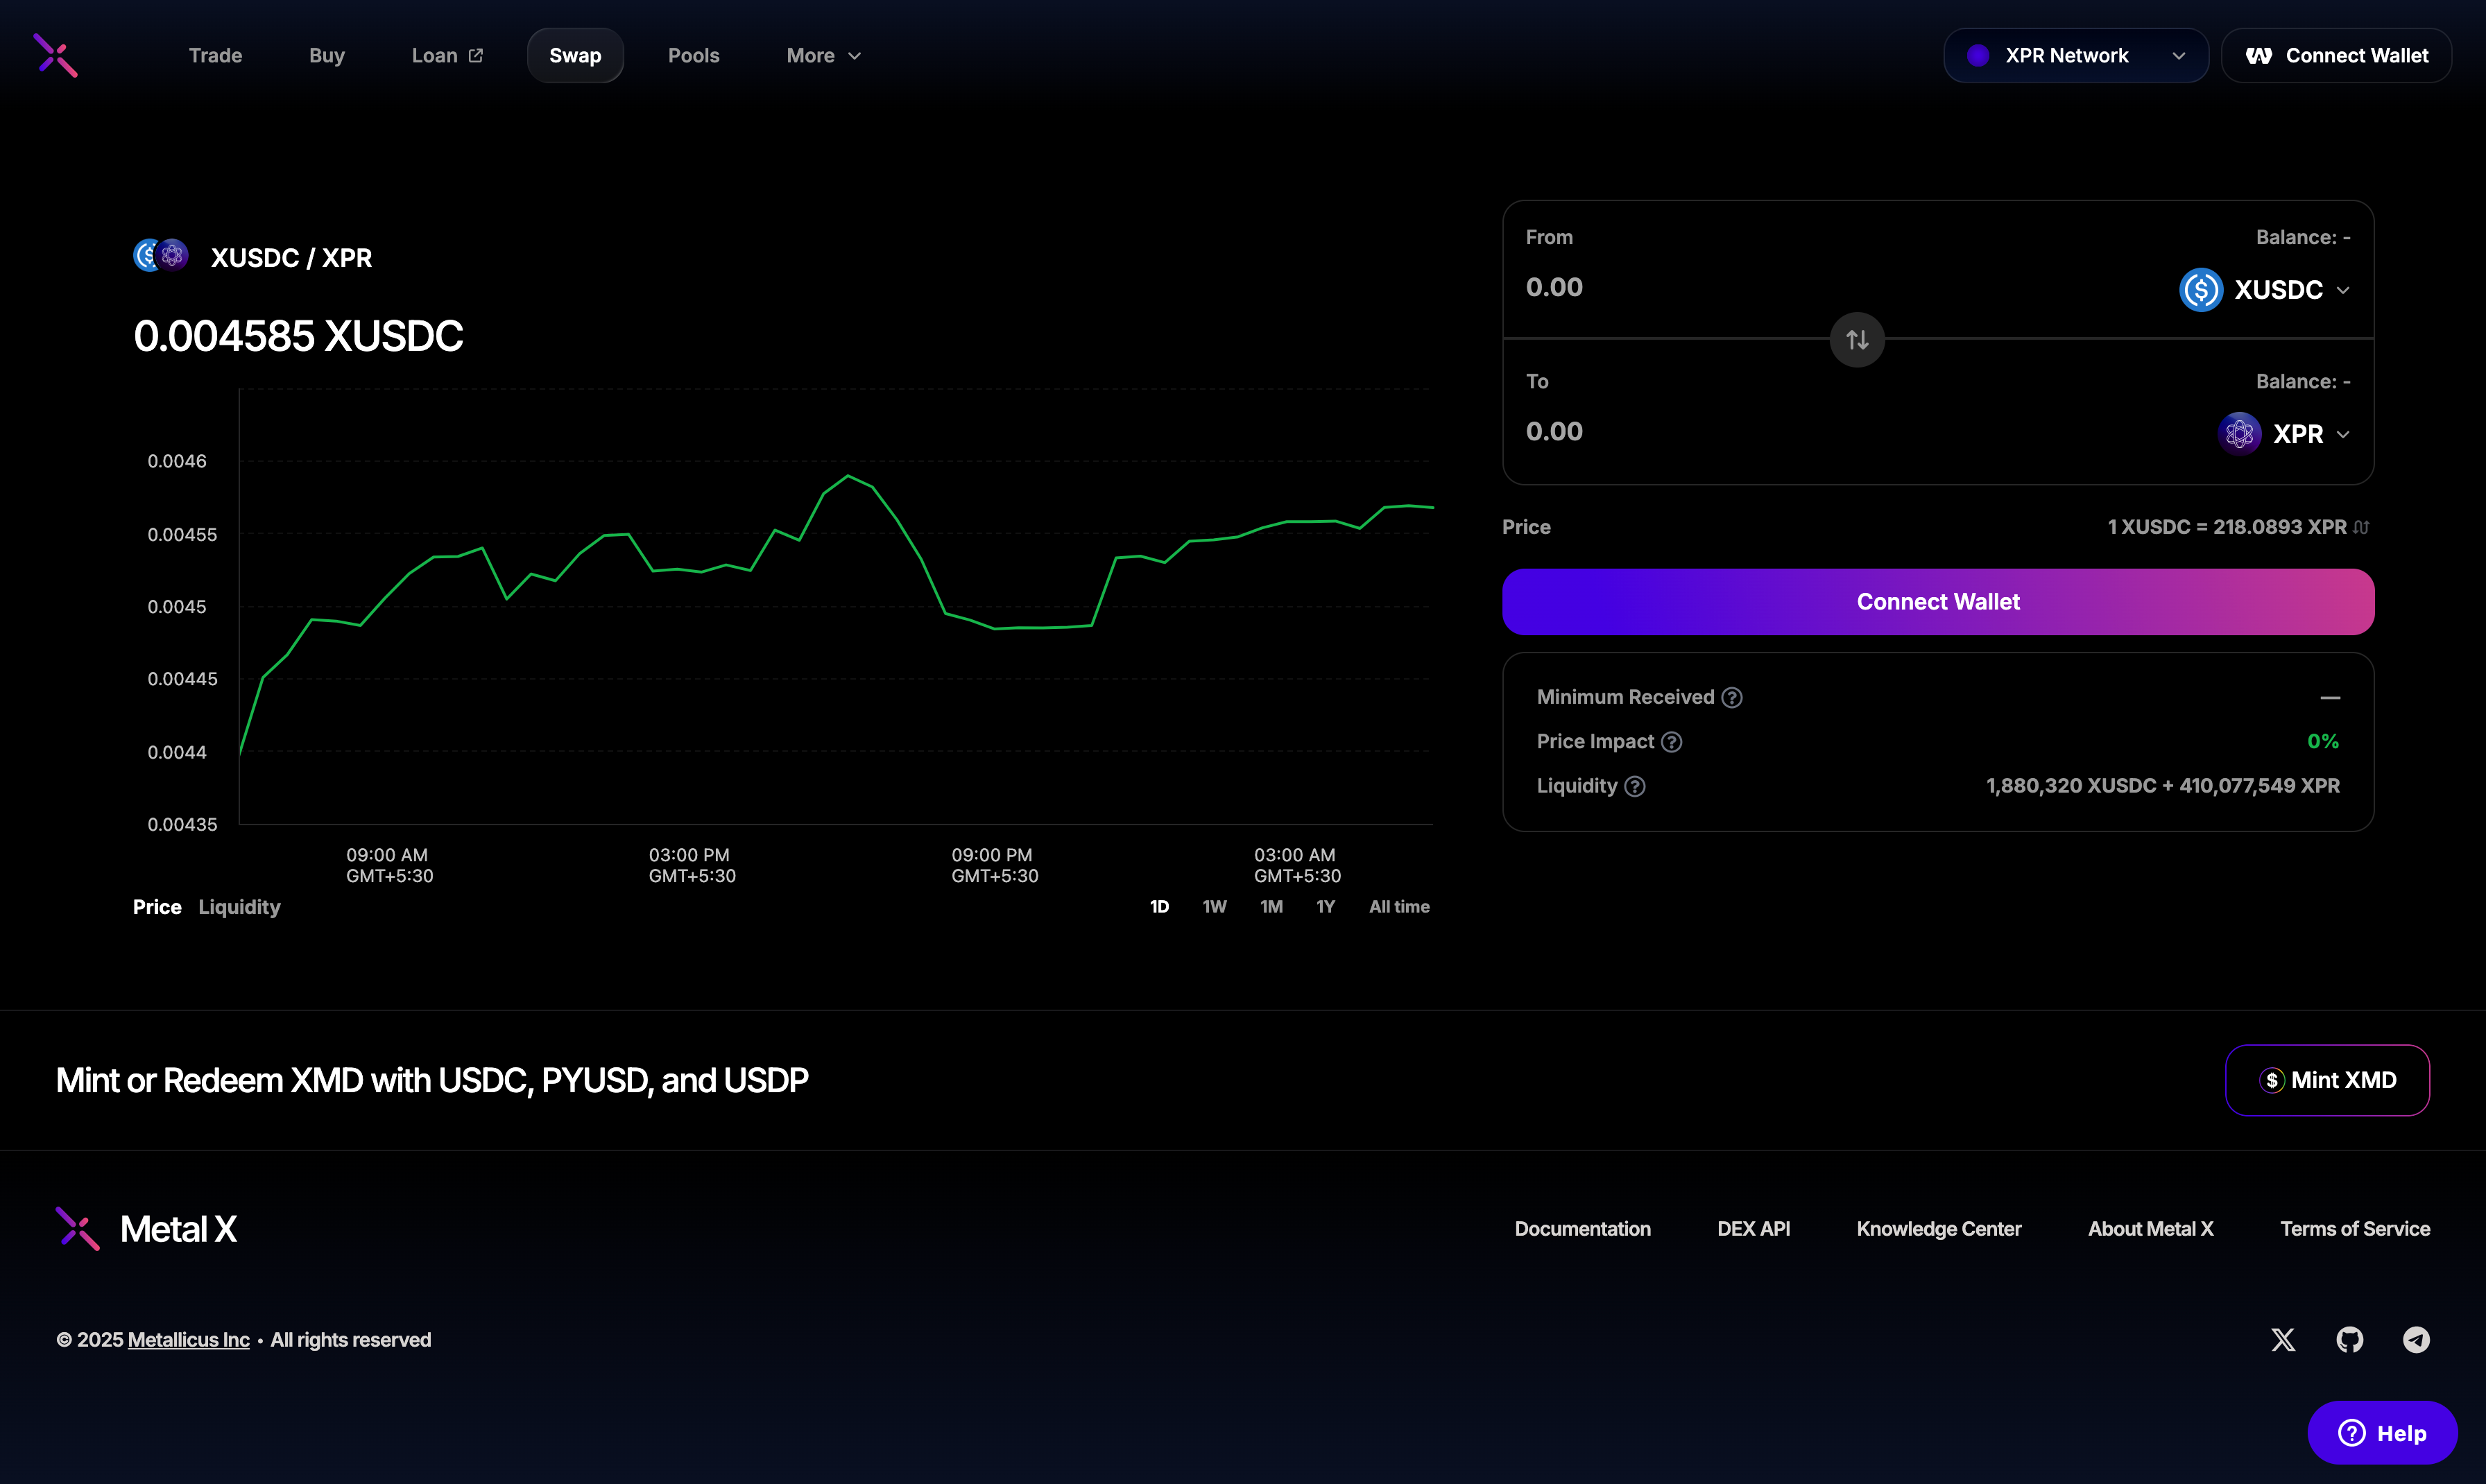Open the Pools tab
Screen dimensions: 2486x1484
(693, 56)
